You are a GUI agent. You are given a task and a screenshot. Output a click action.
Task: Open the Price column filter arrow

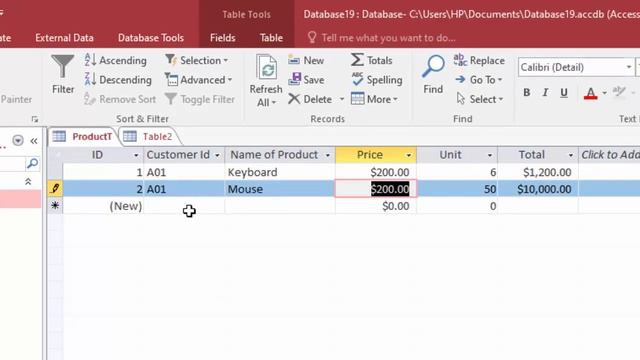408,156
